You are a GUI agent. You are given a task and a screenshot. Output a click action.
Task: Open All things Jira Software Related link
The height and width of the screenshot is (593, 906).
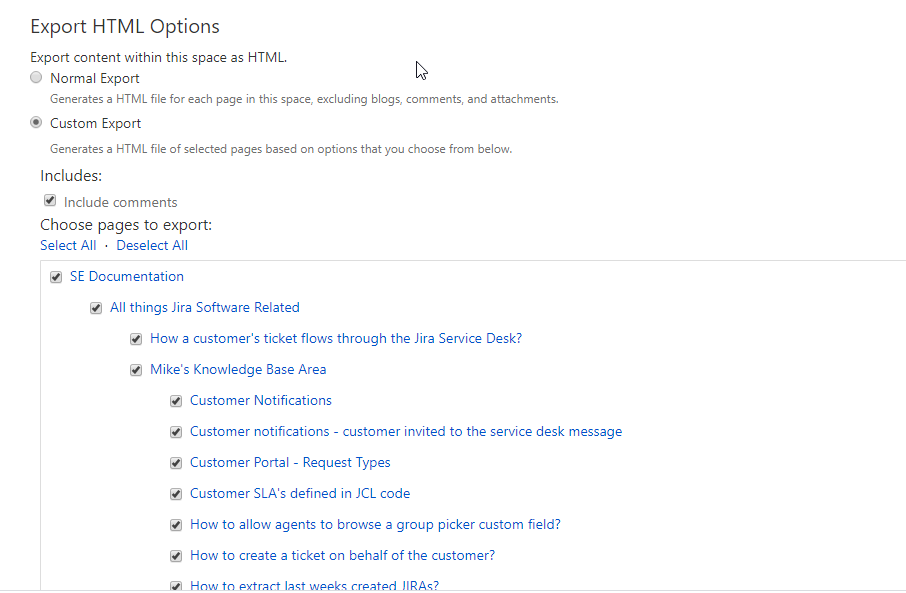(x=205, y=307)
